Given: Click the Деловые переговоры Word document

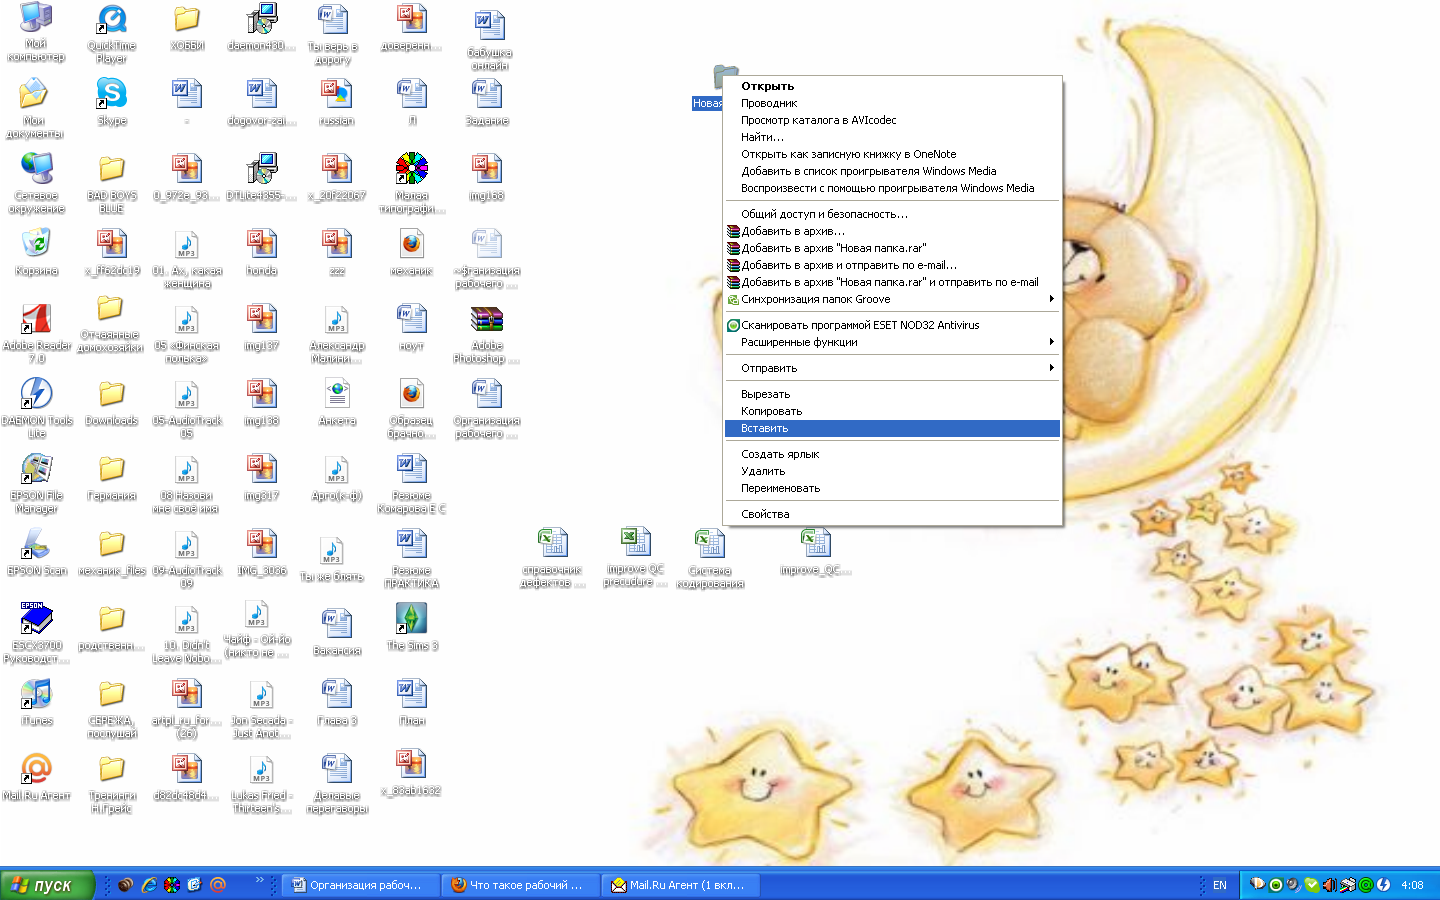Looking at the screenshot, I should click(337, 784).
